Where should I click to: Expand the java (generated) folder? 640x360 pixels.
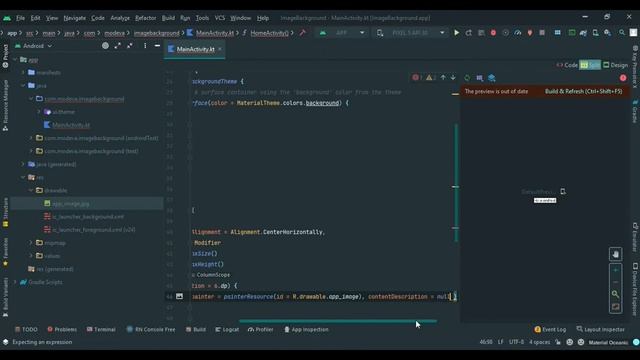[23, 164]
